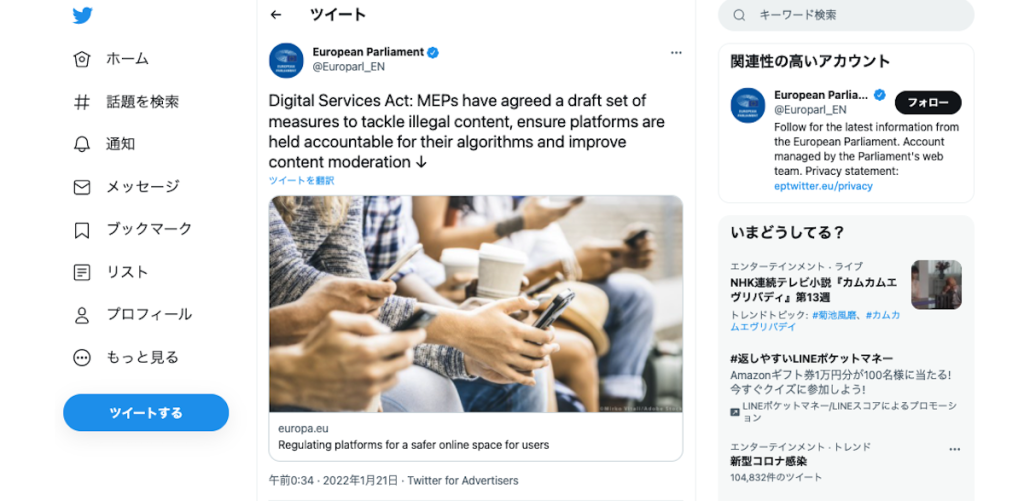
Task: Open プロフィール via the person icon
Action: 82,315
